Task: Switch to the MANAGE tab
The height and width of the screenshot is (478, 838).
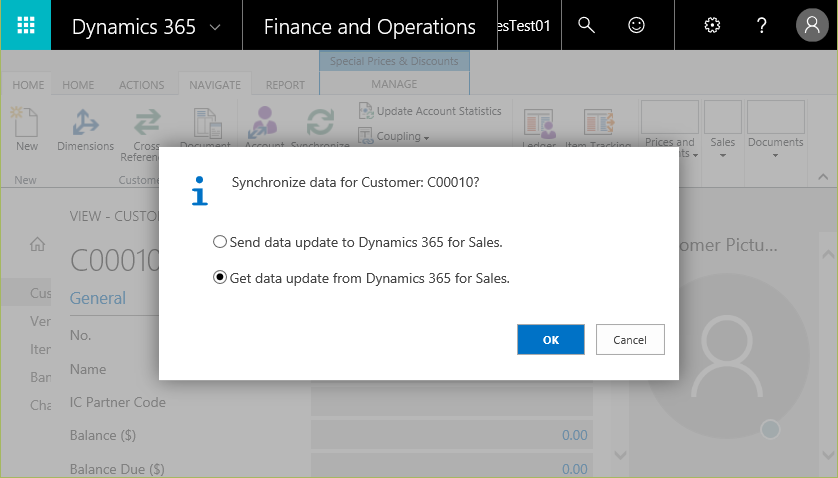Action: coord(394,84)
